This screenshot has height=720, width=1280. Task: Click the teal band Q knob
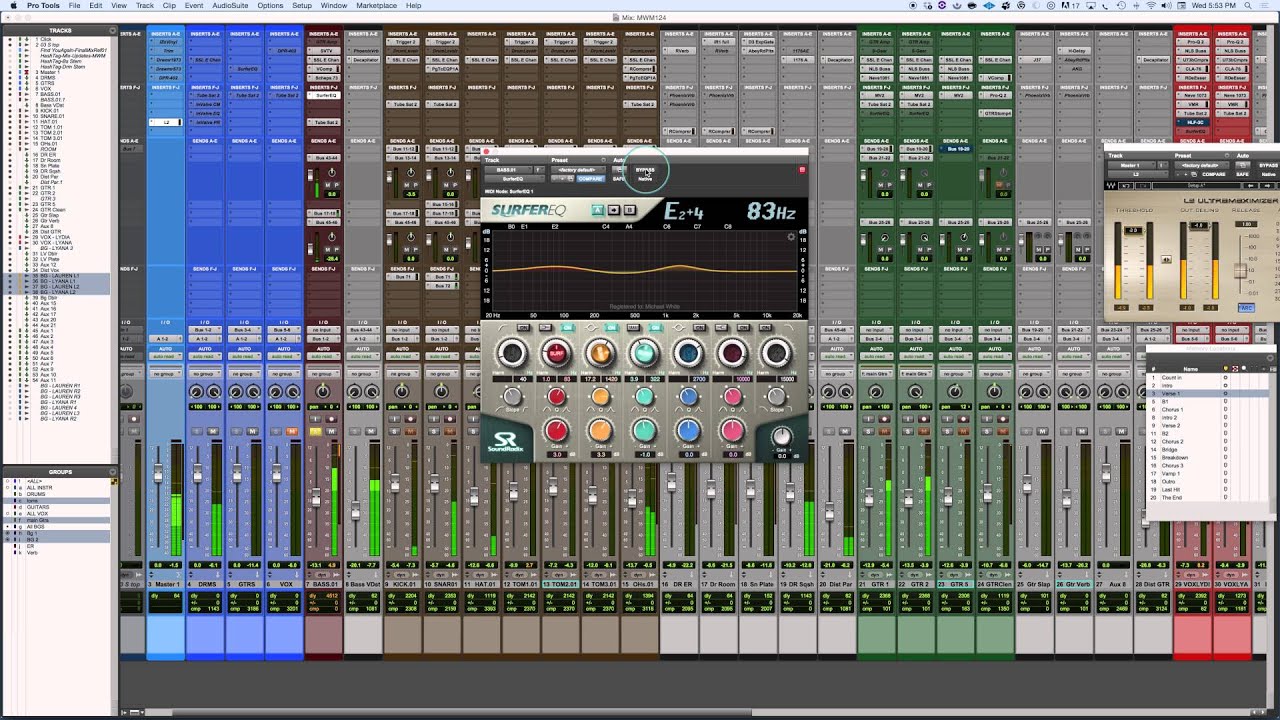click(x=644, y=398)
